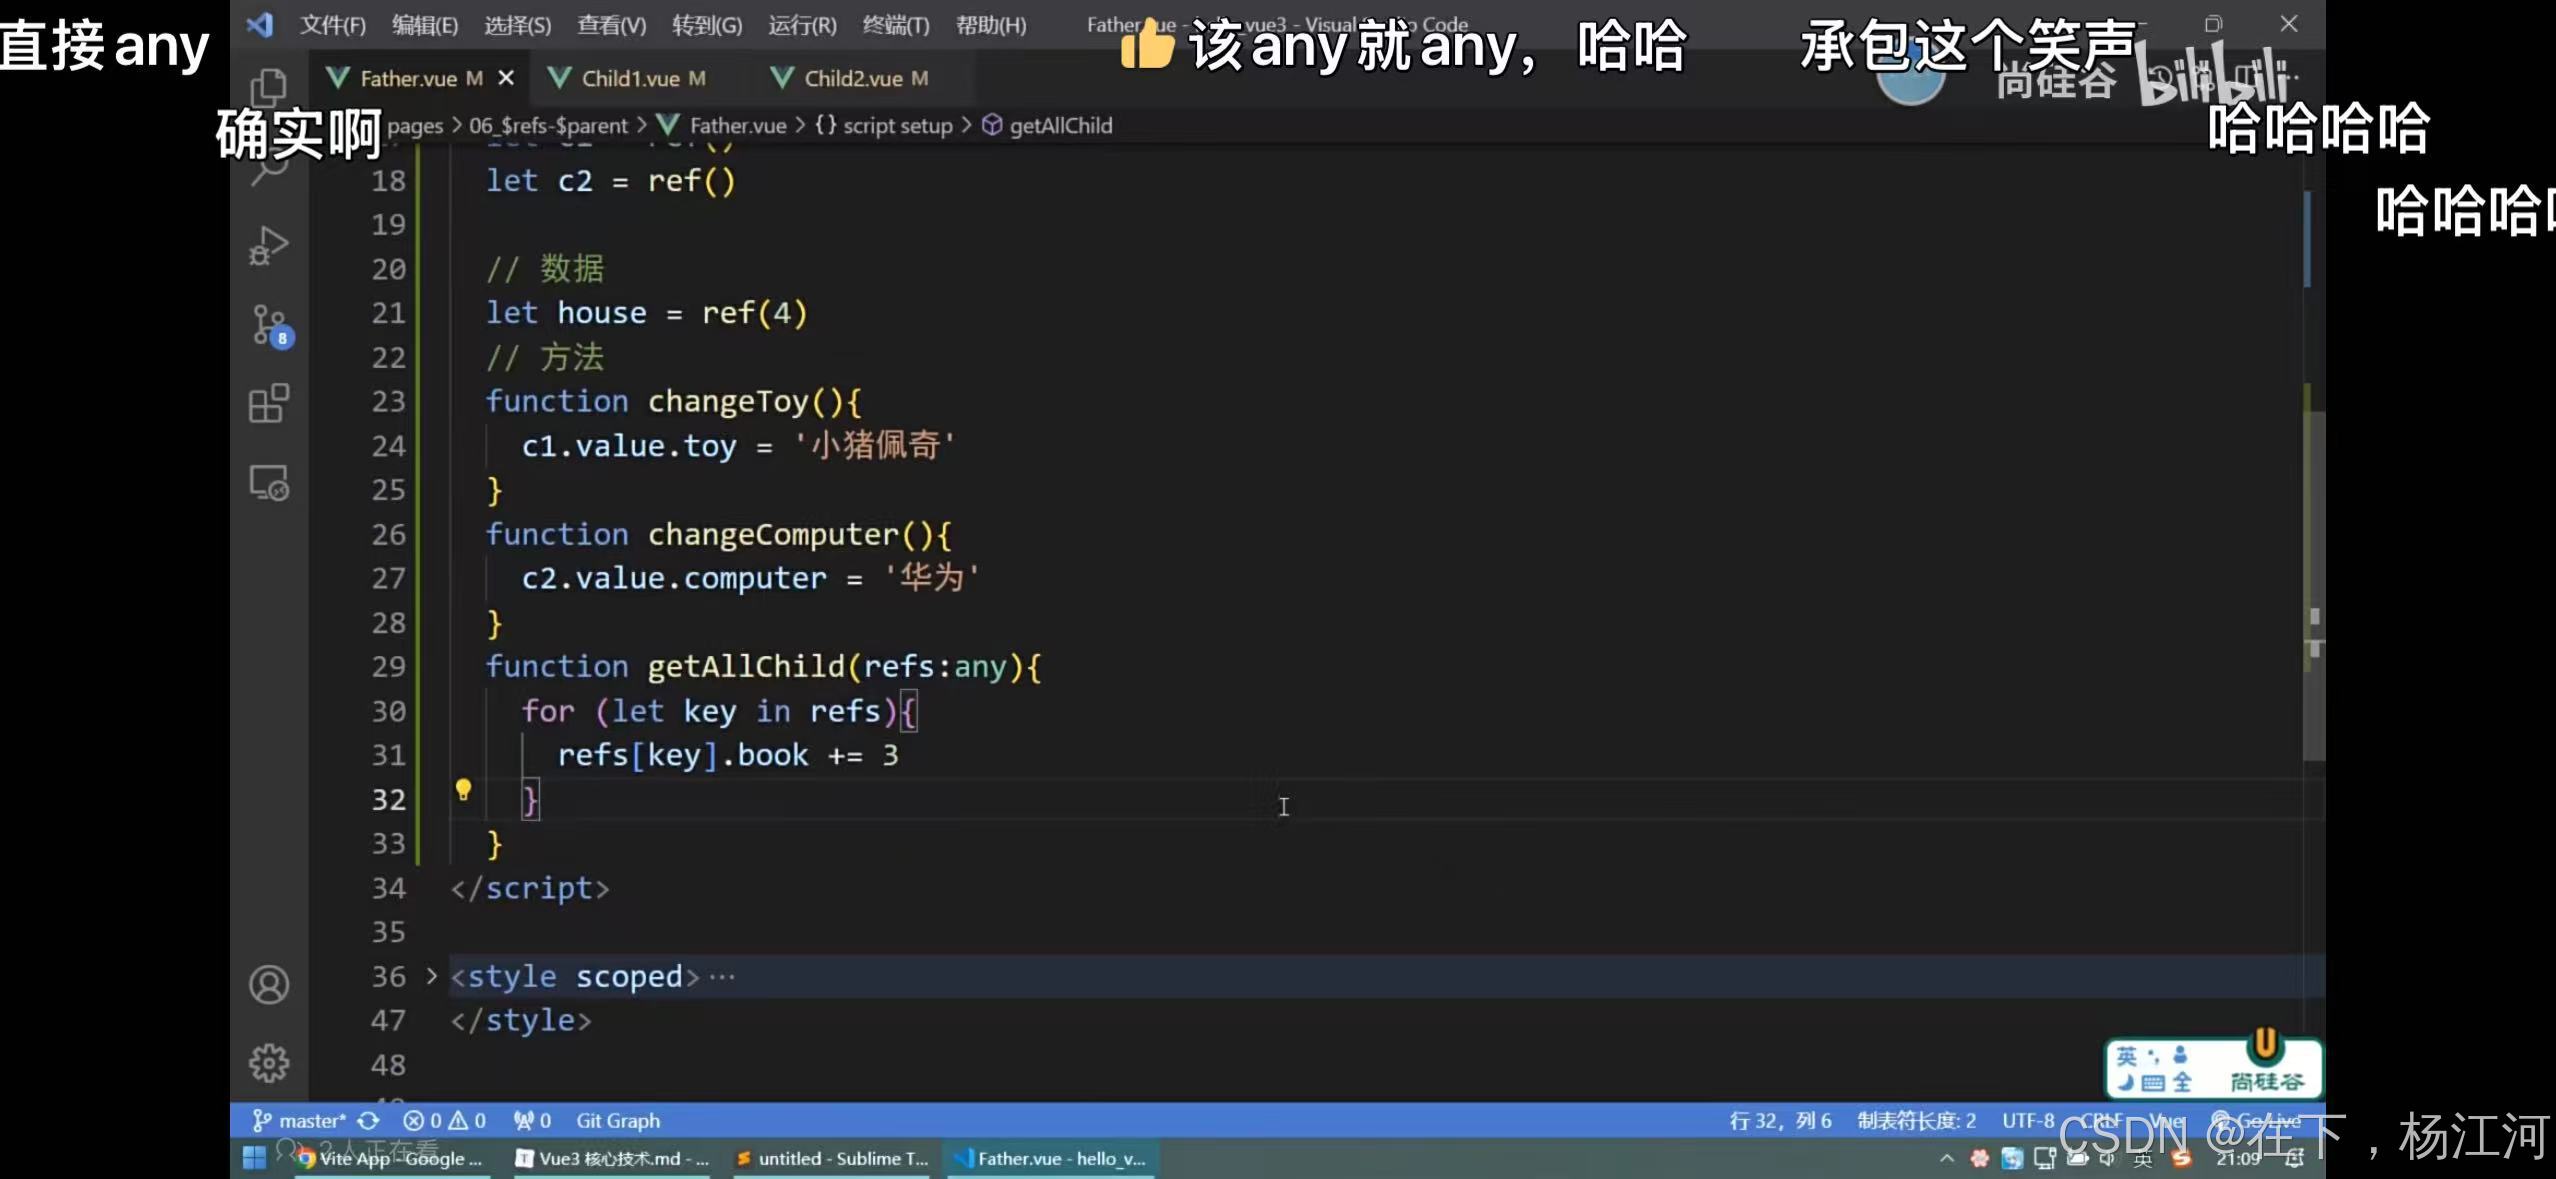Expand the folded style scoped block
This screenshot has width=2556, height=1179.
pos(431,976)
